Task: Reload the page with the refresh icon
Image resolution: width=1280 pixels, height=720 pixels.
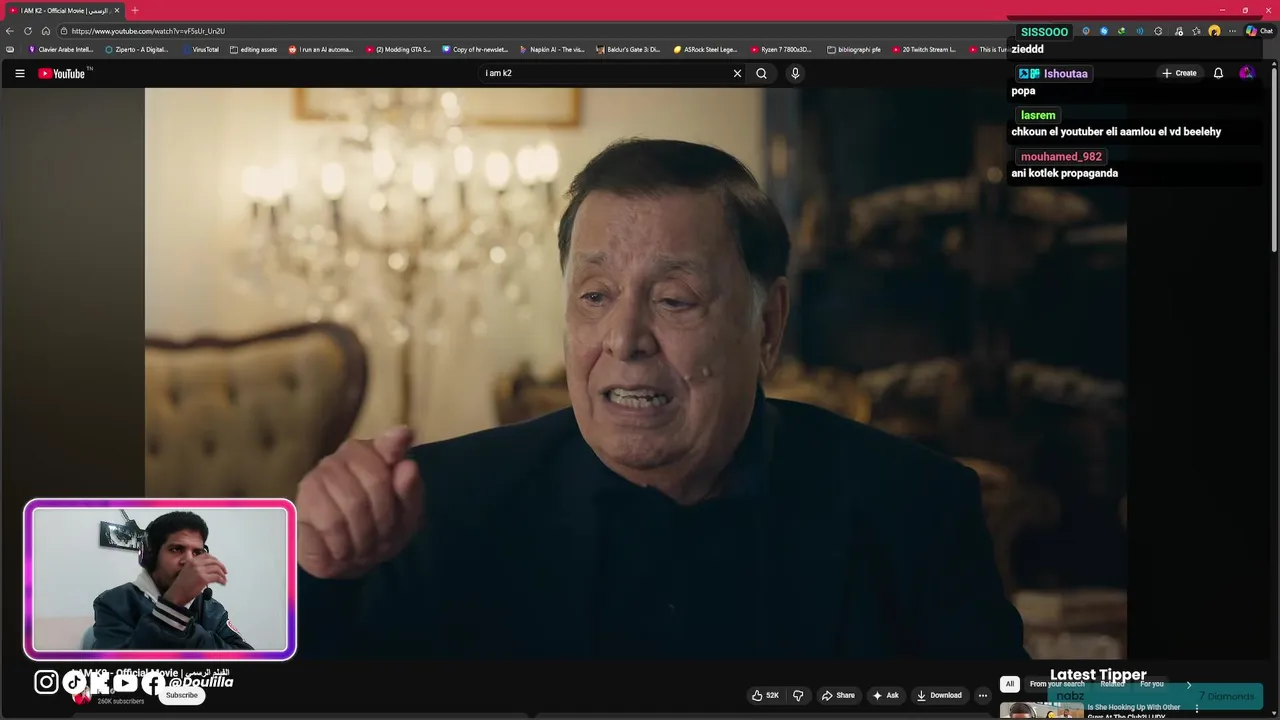Action: coord(28,31)
